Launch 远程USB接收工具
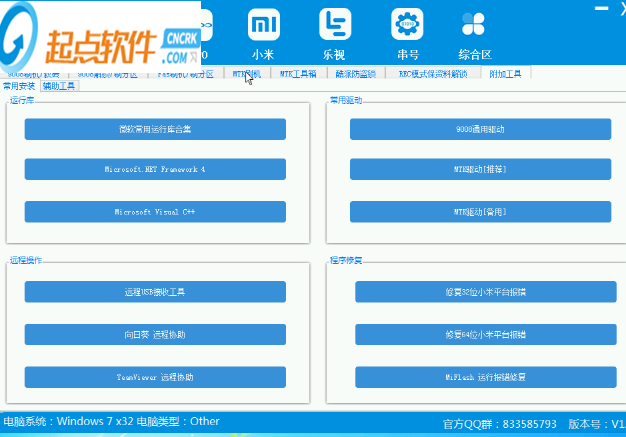626x437 pixels. pyautogui.click(x=155, y=292)
